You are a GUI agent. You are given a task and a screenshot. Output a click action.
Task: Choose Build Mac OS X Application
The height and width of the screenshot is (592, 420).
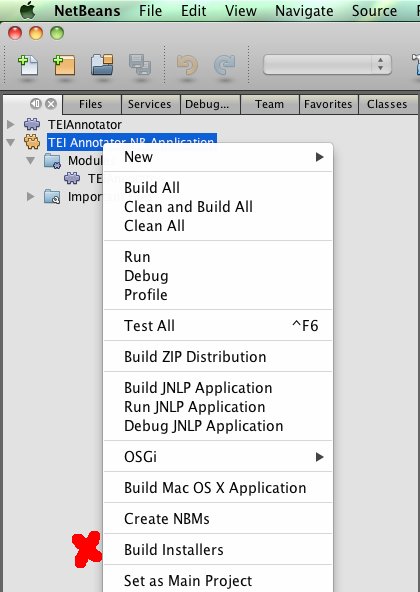[218, 487]
